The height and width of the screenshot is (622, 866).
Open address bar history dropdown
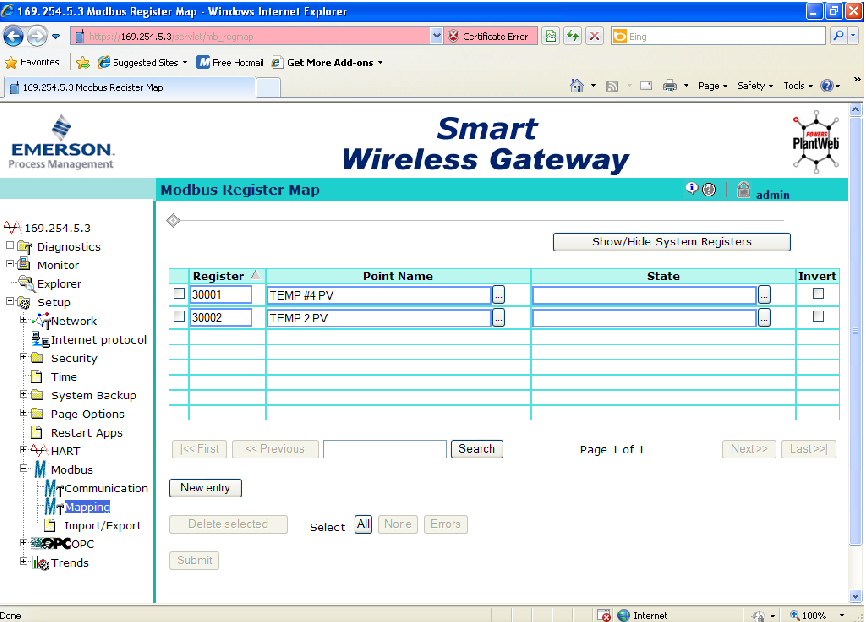436,36
